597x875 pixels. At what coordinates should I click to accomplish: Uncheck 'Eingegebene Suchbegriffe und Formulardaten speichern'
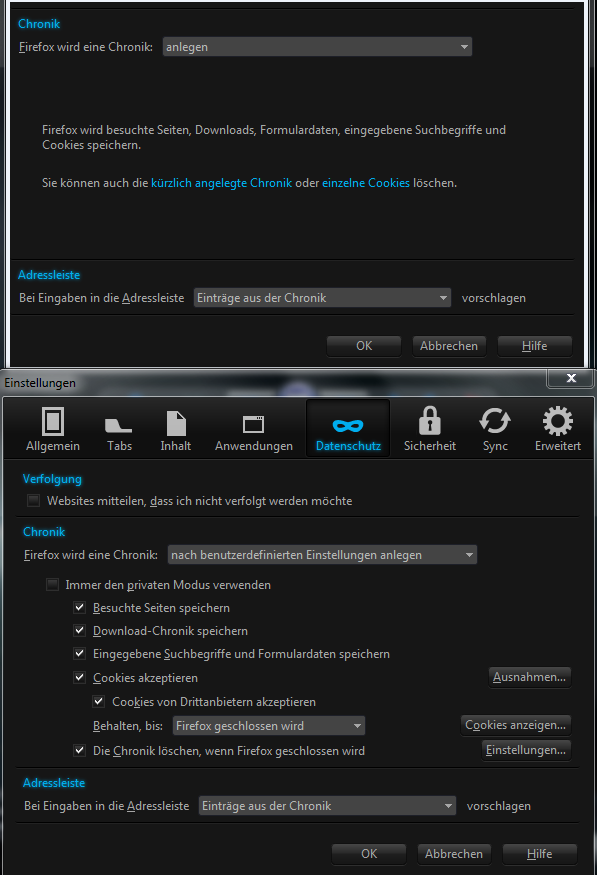(80, 653)
